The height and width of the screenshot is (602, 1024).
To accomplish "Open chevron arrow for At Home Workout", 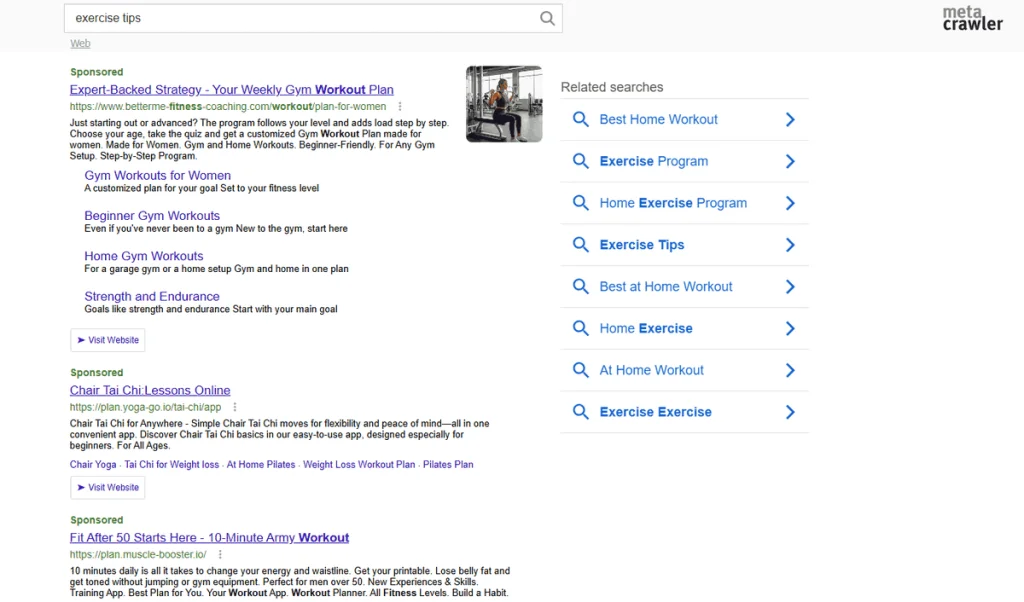I will point(790,370).
